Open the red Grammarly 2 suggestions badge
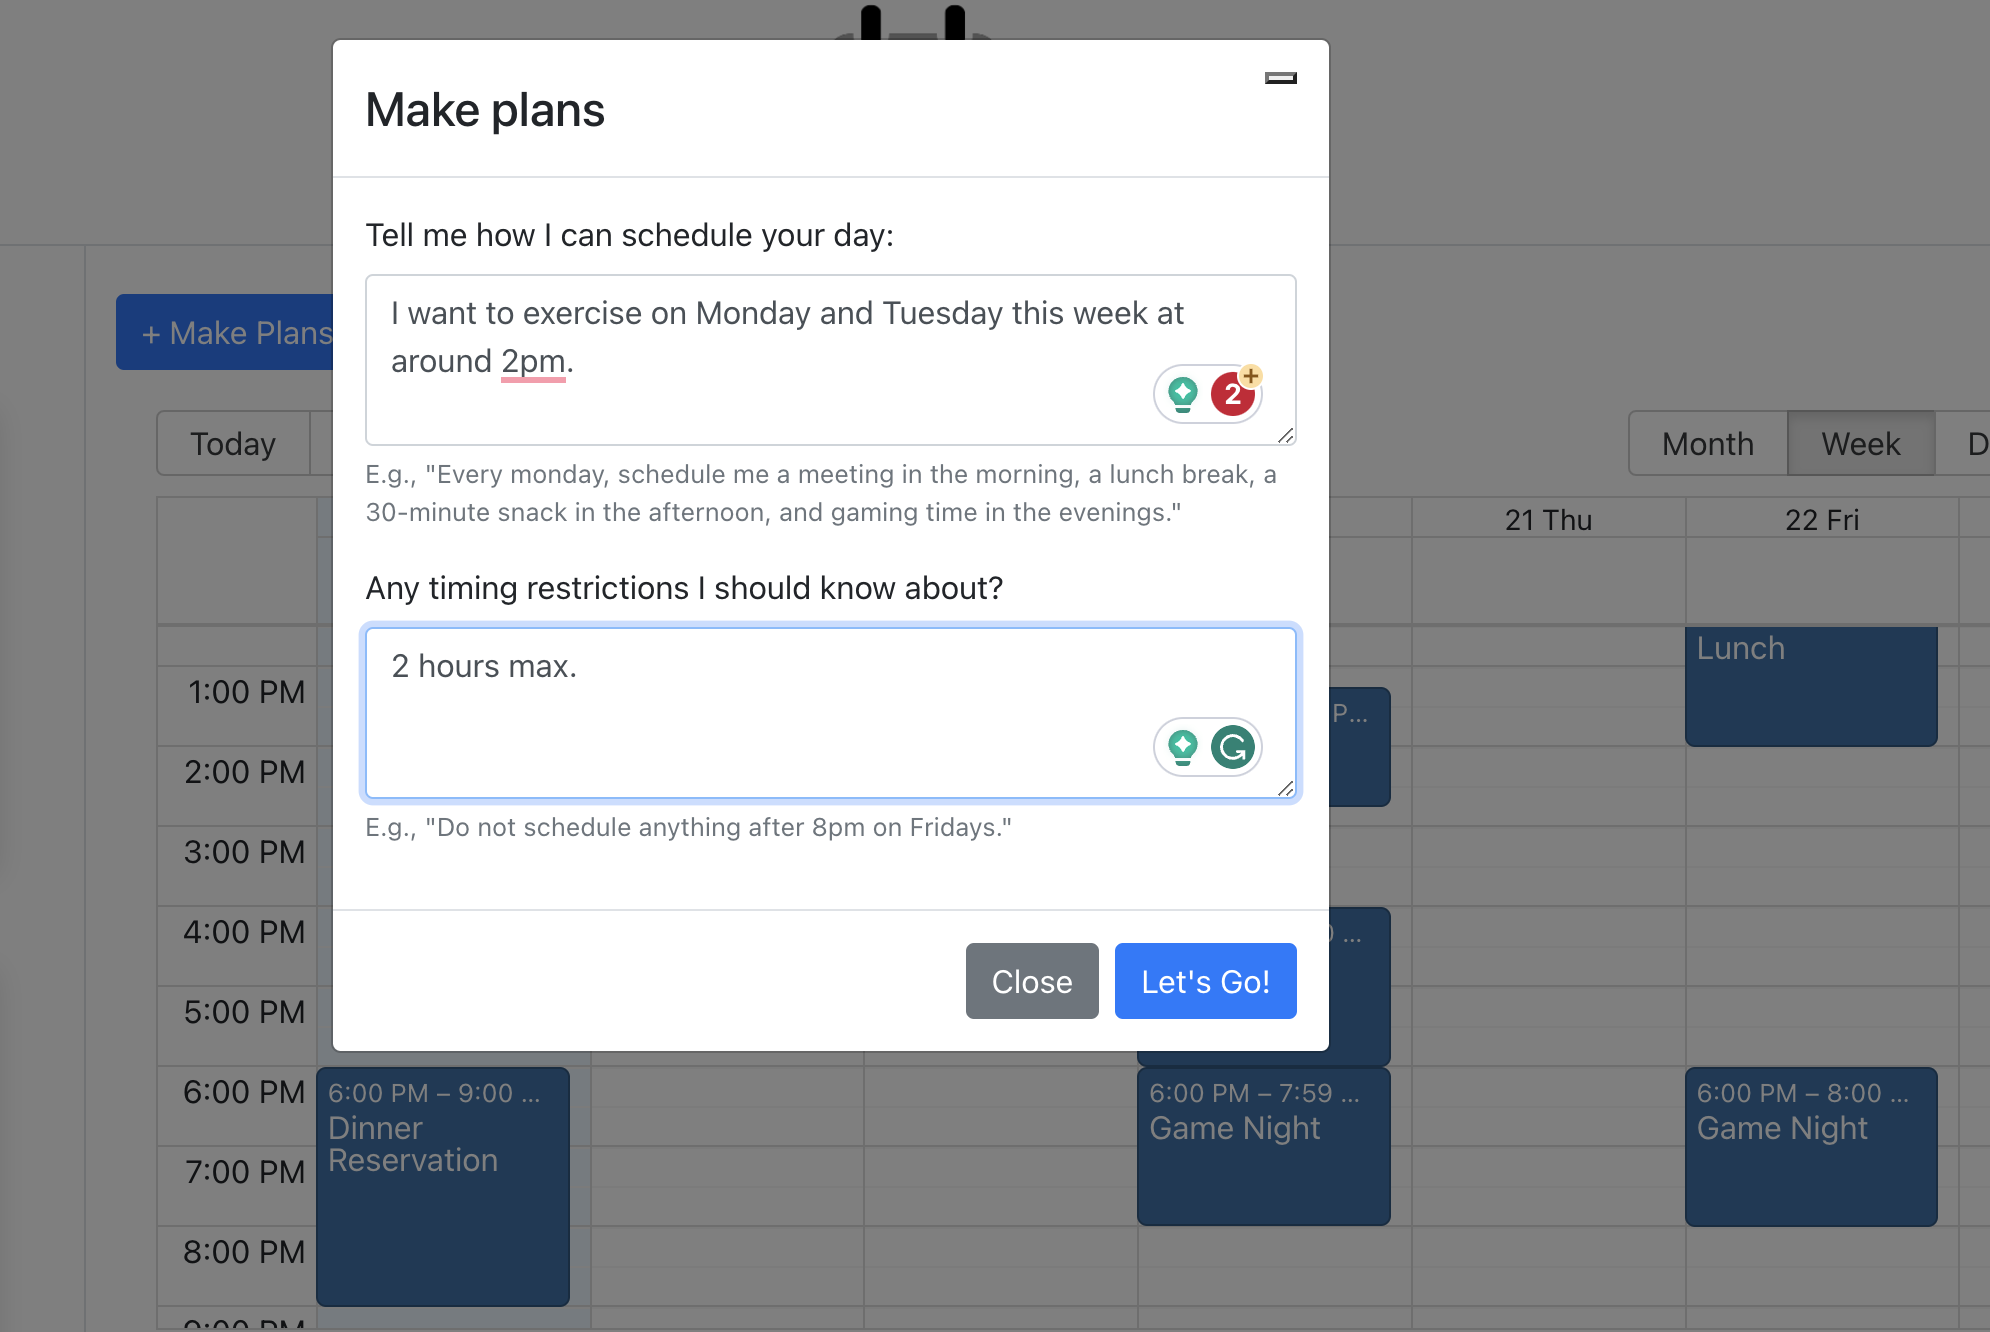Viewport: 1990px width, 1332px height. (x=1233, y=394)
